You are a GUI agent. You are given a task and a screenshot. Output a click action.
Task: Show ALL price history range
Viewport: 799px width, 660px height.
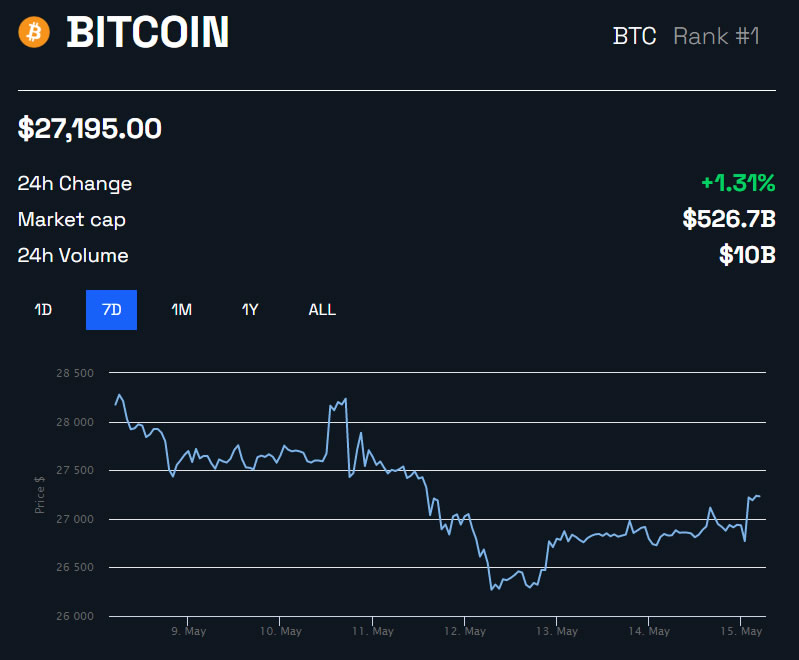click(x=322, y=310)
